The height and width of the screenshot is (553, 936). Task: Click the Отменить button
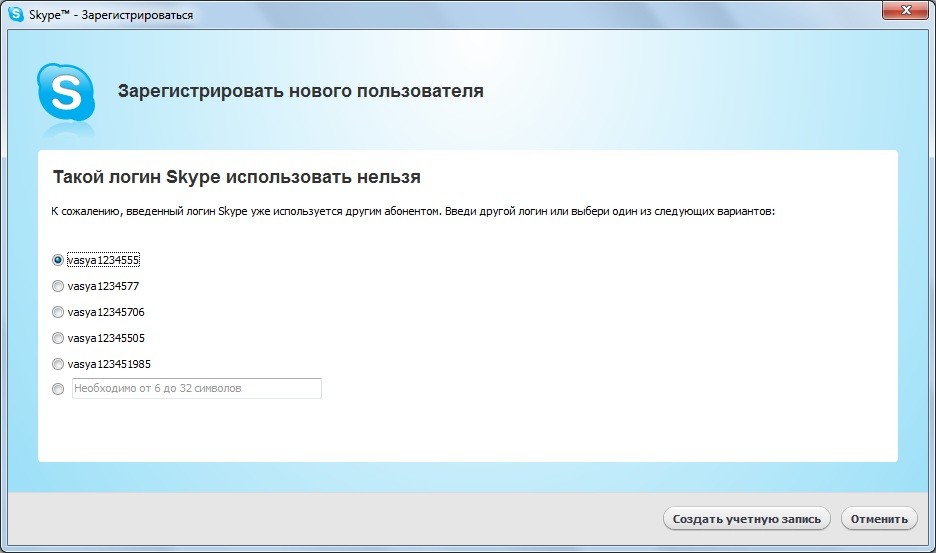(x=879, y=519)
